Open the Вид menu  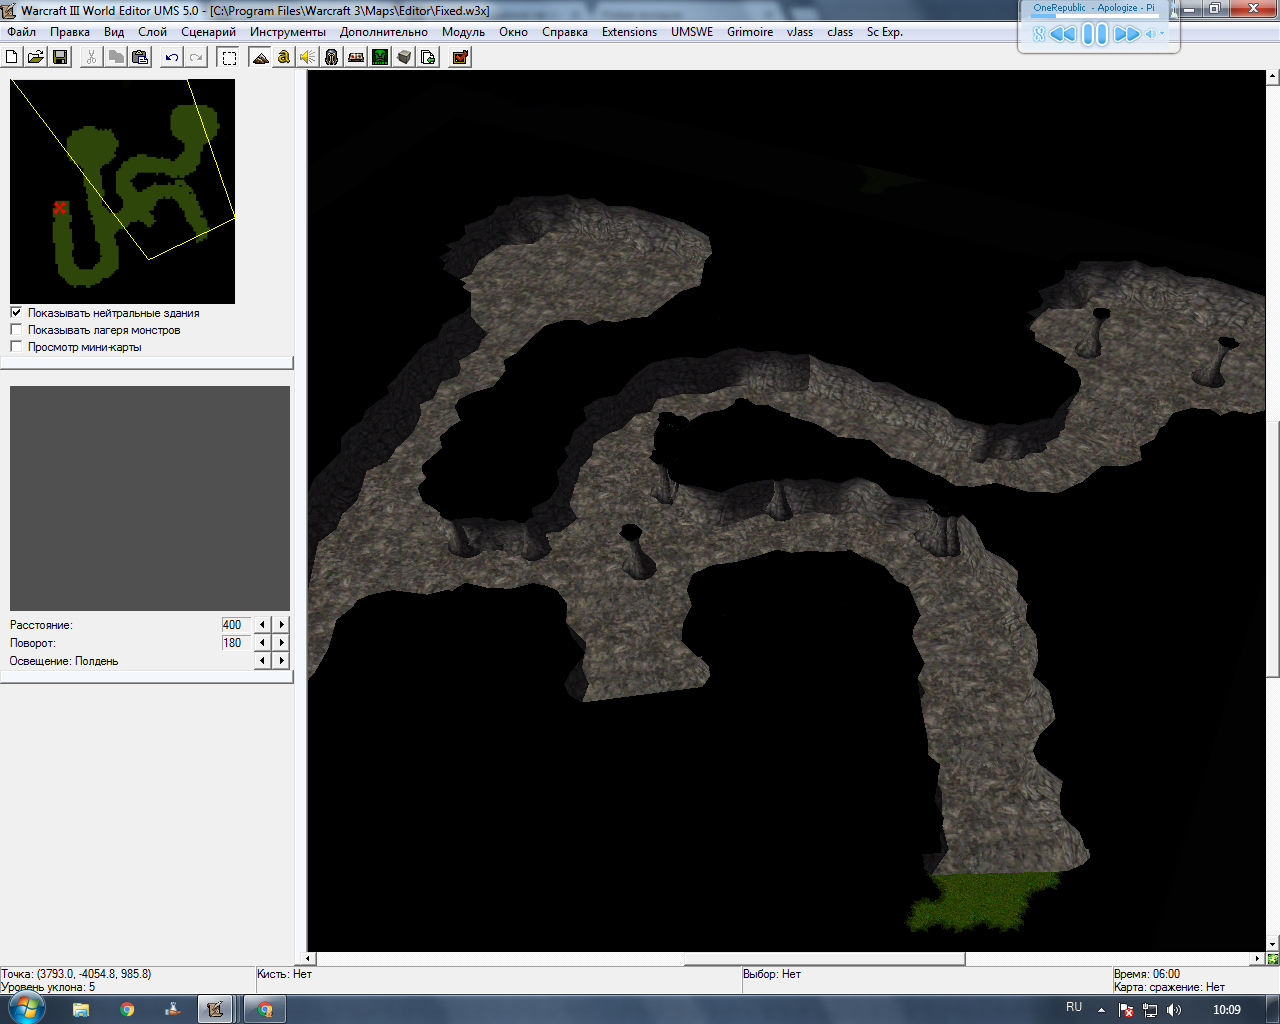(114, 32)
